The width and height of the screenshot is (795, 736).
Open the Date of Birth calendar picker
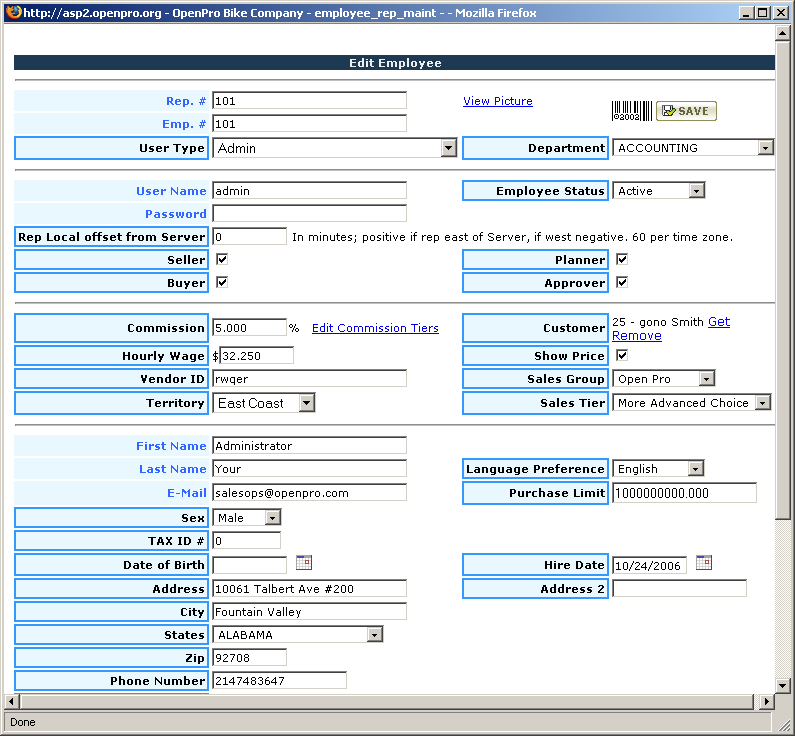304,563
